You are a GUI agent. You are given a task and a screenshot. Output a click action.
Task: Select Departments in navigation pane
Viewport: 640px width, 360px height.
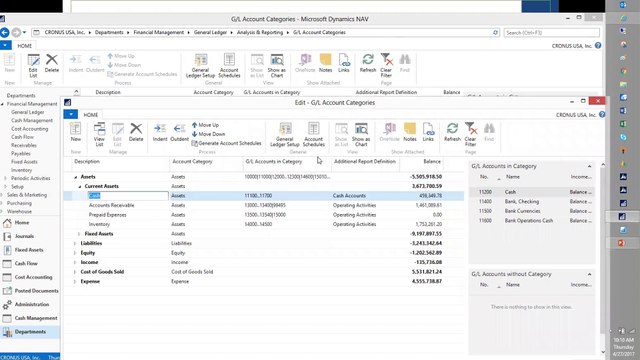(30, 332)
